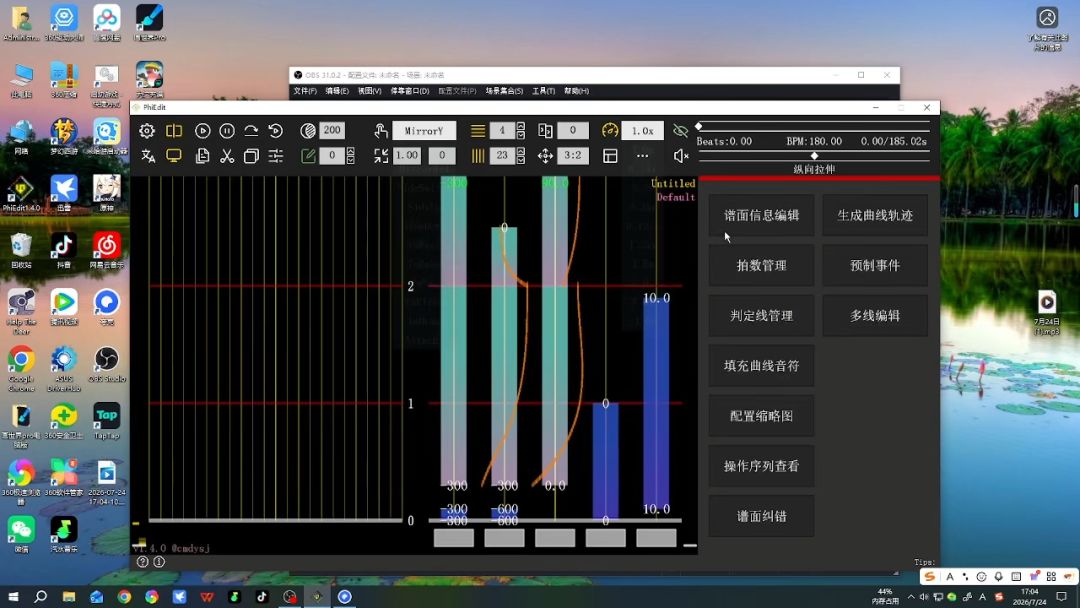1080x608 pixels.
Task: Open the three-dots more options menu
Action: [x=642, y=156]
